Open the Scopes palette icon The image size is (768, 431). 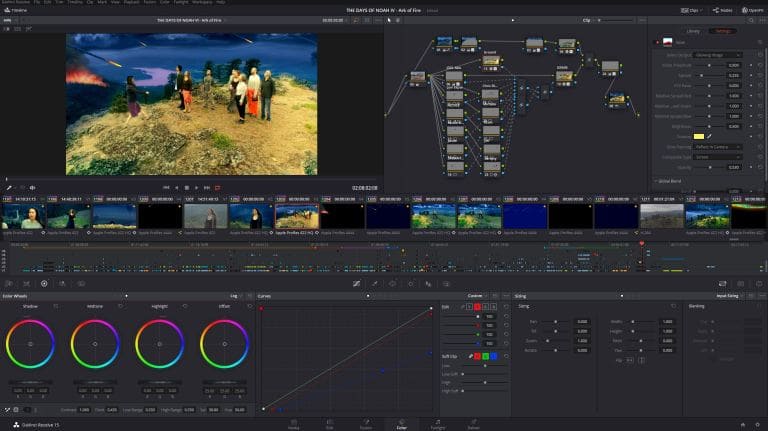(x=741, y=284)
